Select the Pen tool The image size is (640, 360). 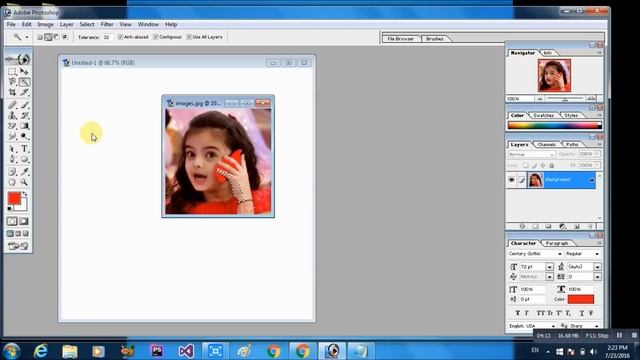pyautogui.click(x=12, y=159)
